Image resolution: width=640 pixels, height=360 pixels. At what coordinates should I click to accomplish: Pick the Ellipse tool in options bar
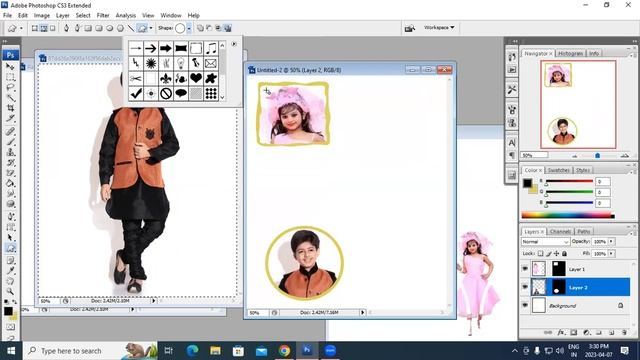[x=109, y=28]
